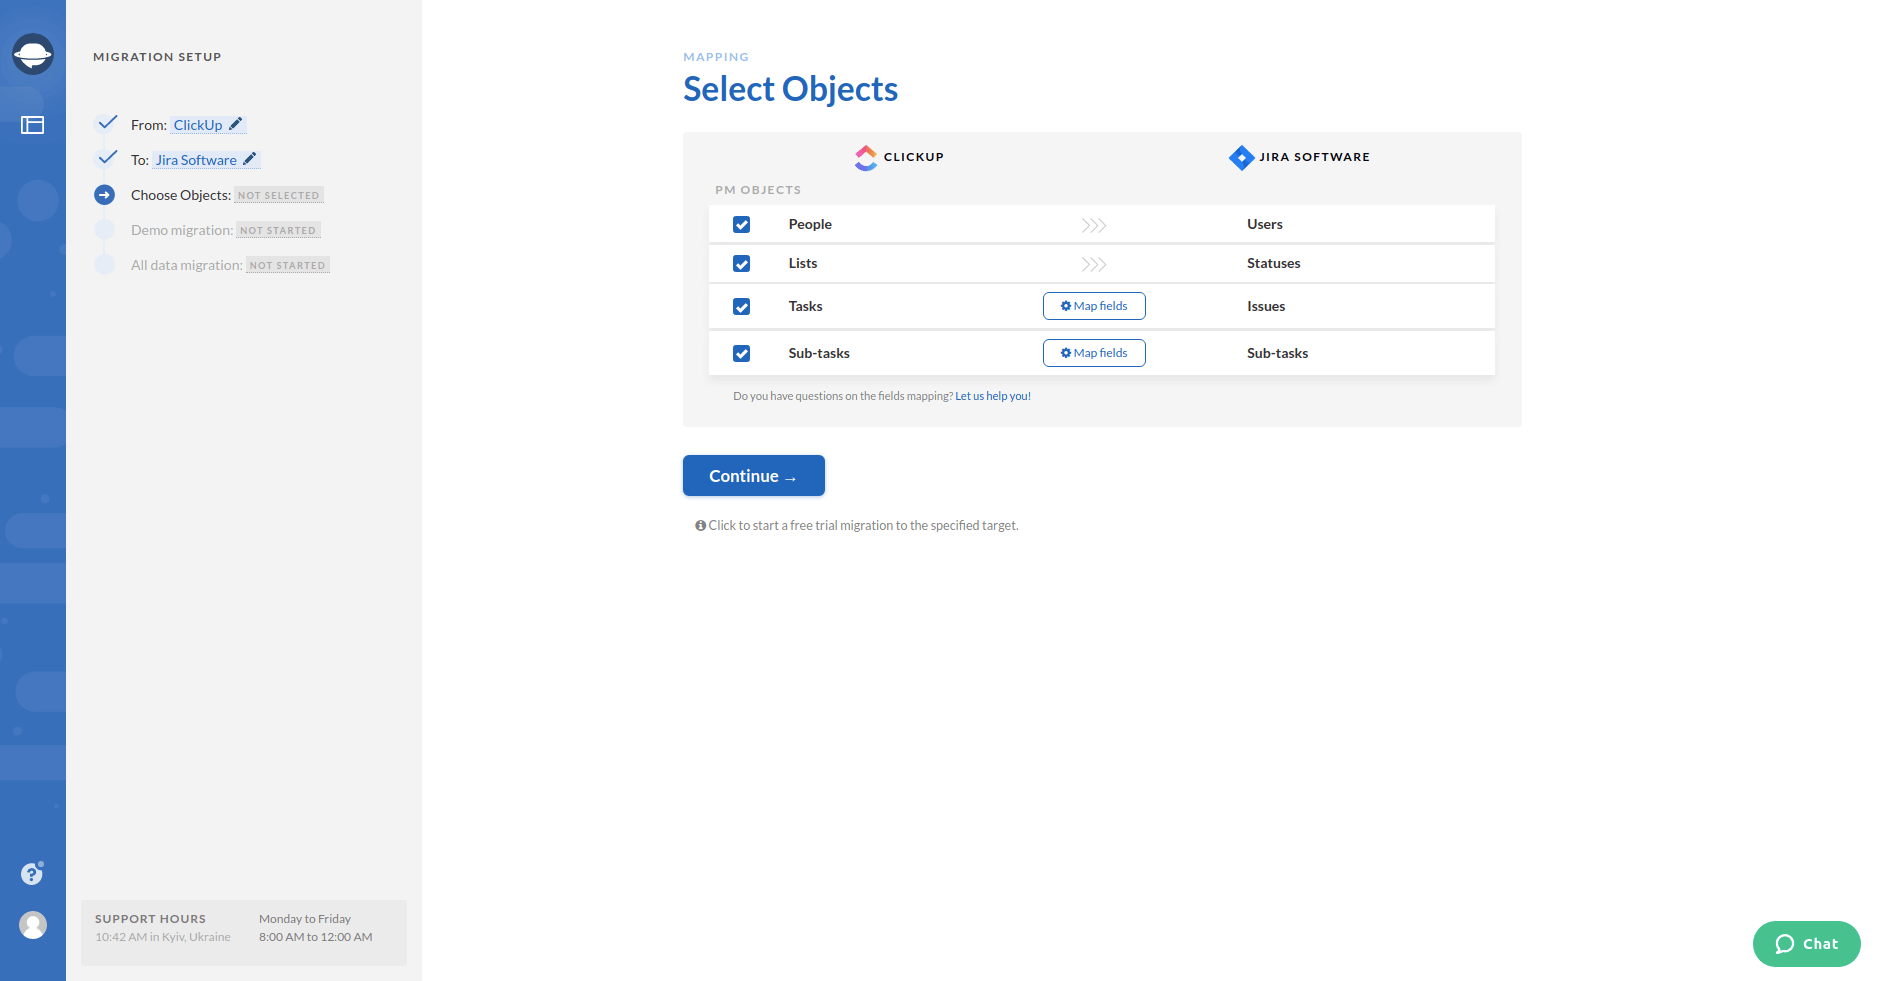Screen dimensions: 1881x981
Task: Click the question mark help icon in sidebar
Action: click(33, 873)
